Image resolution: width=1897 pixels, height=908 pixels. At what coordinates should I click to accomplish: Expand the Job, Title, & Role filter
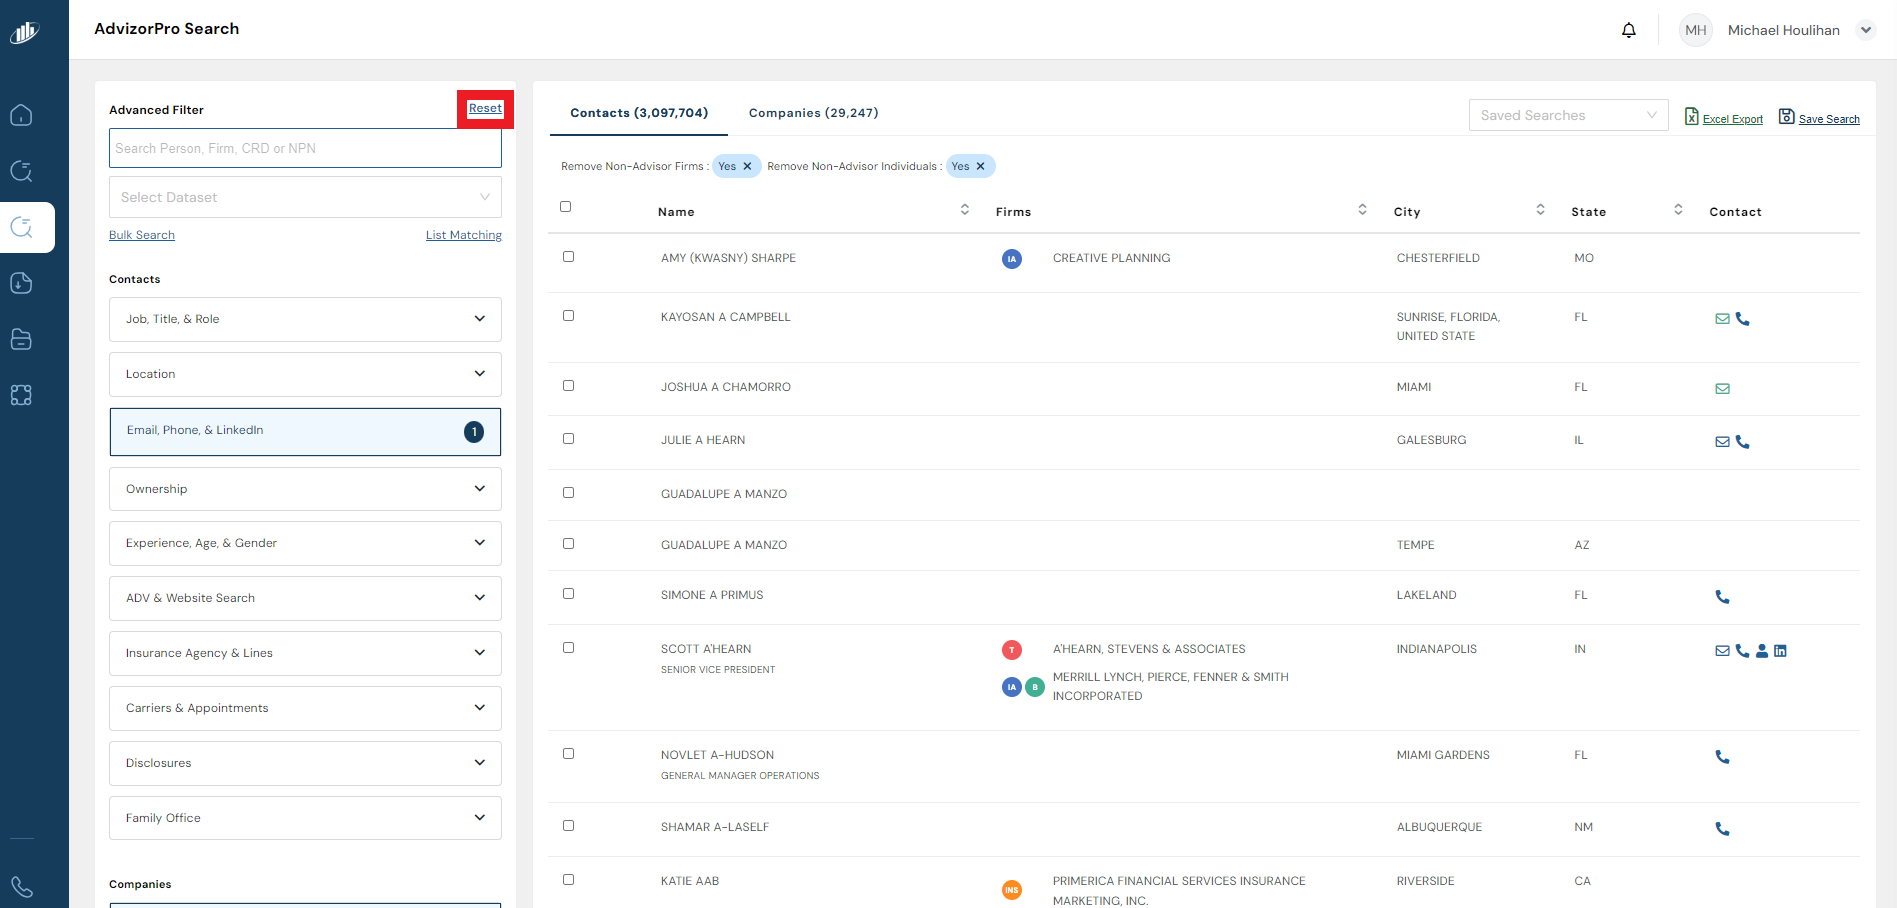[305, 319]
